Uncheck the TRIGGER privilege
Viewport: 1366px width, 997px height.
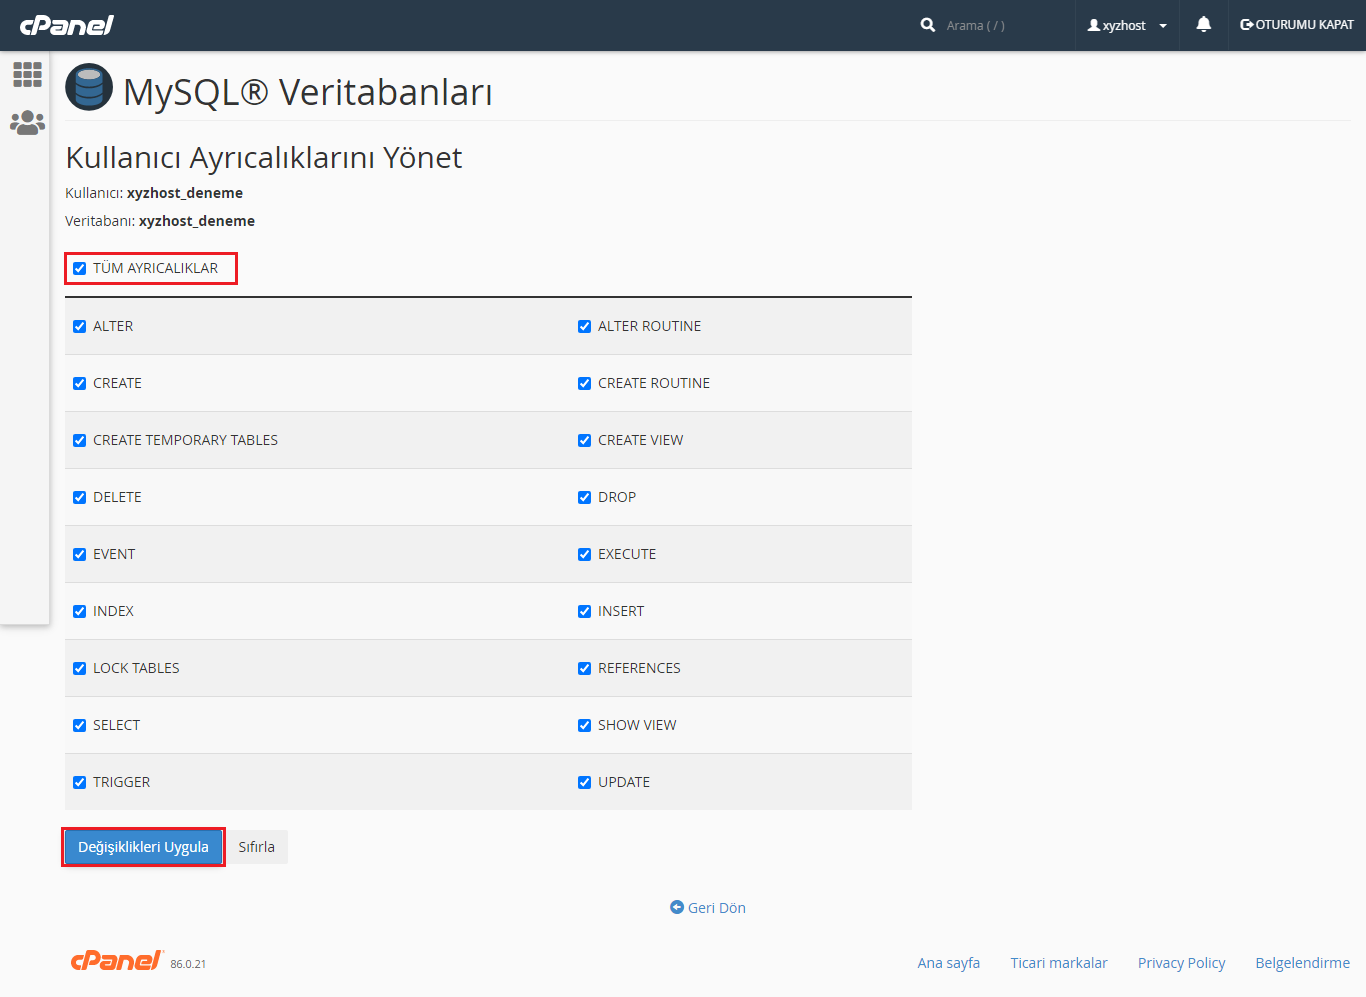pyautogui.click(x=80, y=782)
